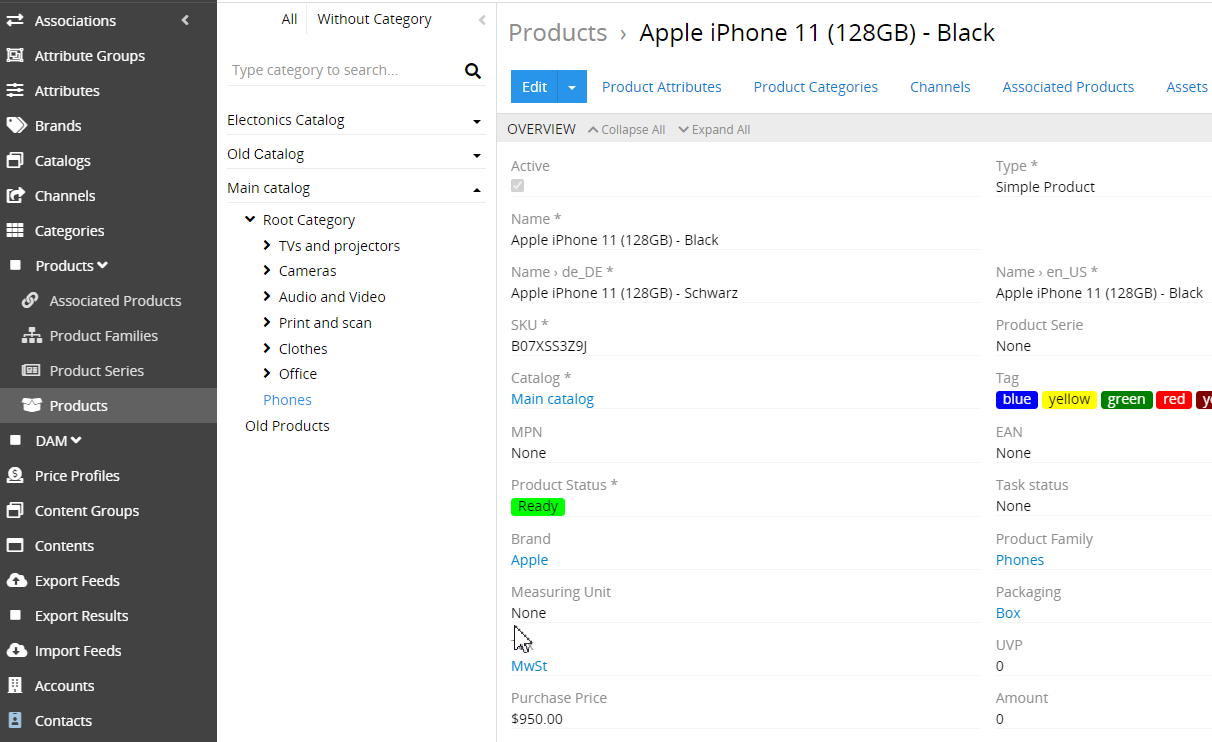Collapse the category panel chevron
1212x742 pixels.
[x=482, y=20]
